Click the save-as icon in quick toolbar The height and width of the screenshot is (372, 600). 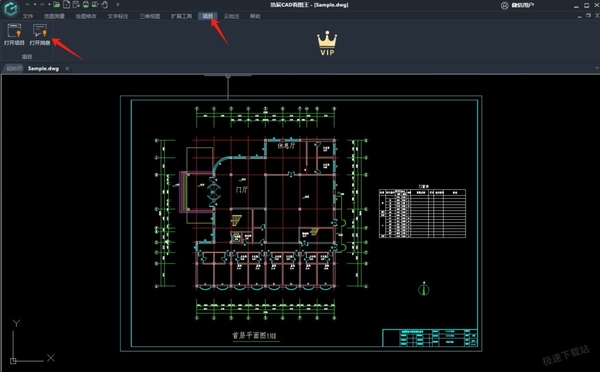[76, 5]
